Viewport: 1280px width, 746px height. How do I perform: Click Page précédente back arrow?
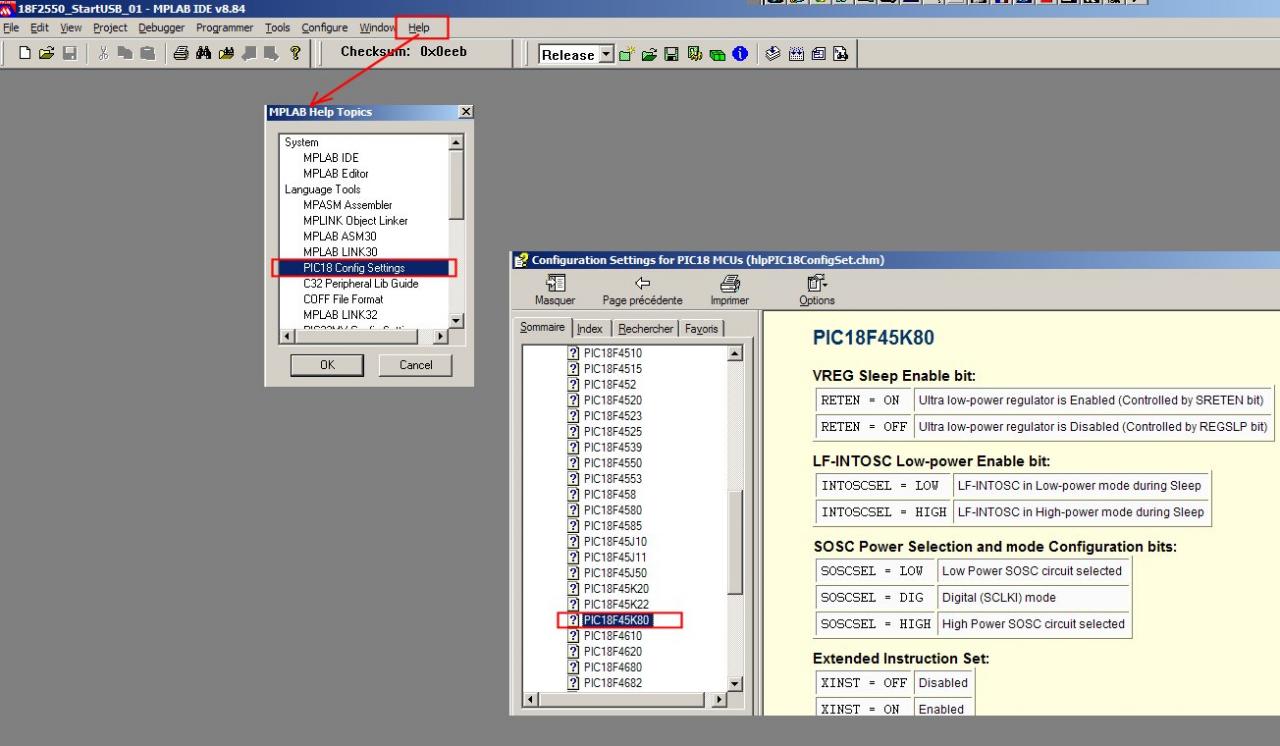(643, 283)
